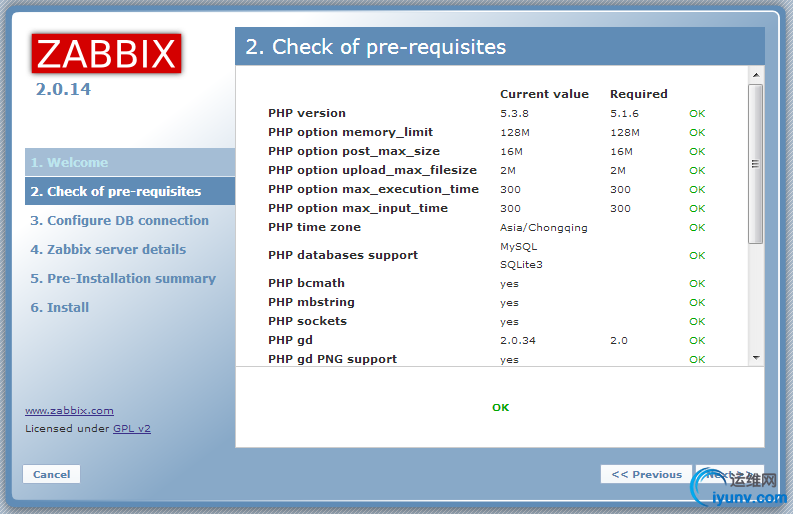This screenshot has width=793, height=514.
Task: Click the 'Licensed under' text
Action: 67,429
